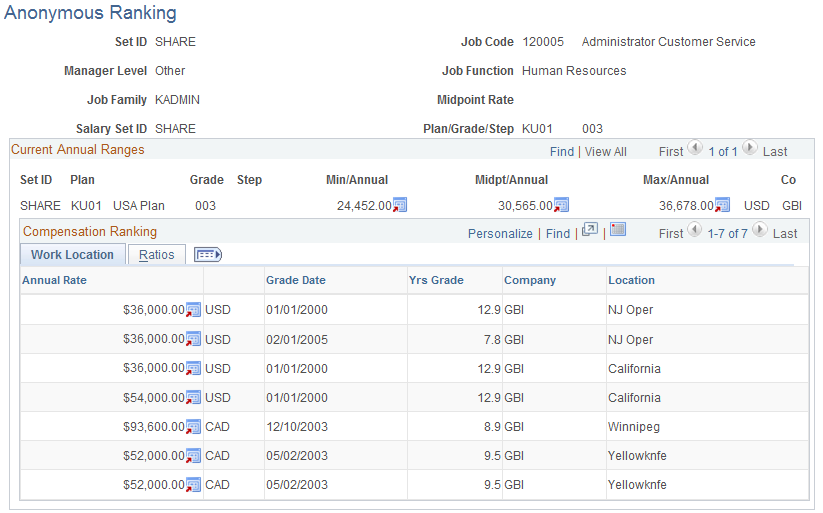Open currency icon beside Min/Annual 24,452.00
823x513 pixels.
point(400,205)
